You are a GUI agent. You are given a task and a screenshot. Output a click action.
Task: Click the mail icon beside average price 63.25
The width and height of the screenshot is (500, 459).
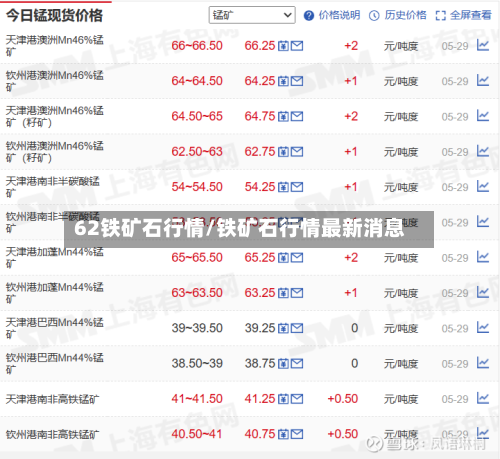297,293
